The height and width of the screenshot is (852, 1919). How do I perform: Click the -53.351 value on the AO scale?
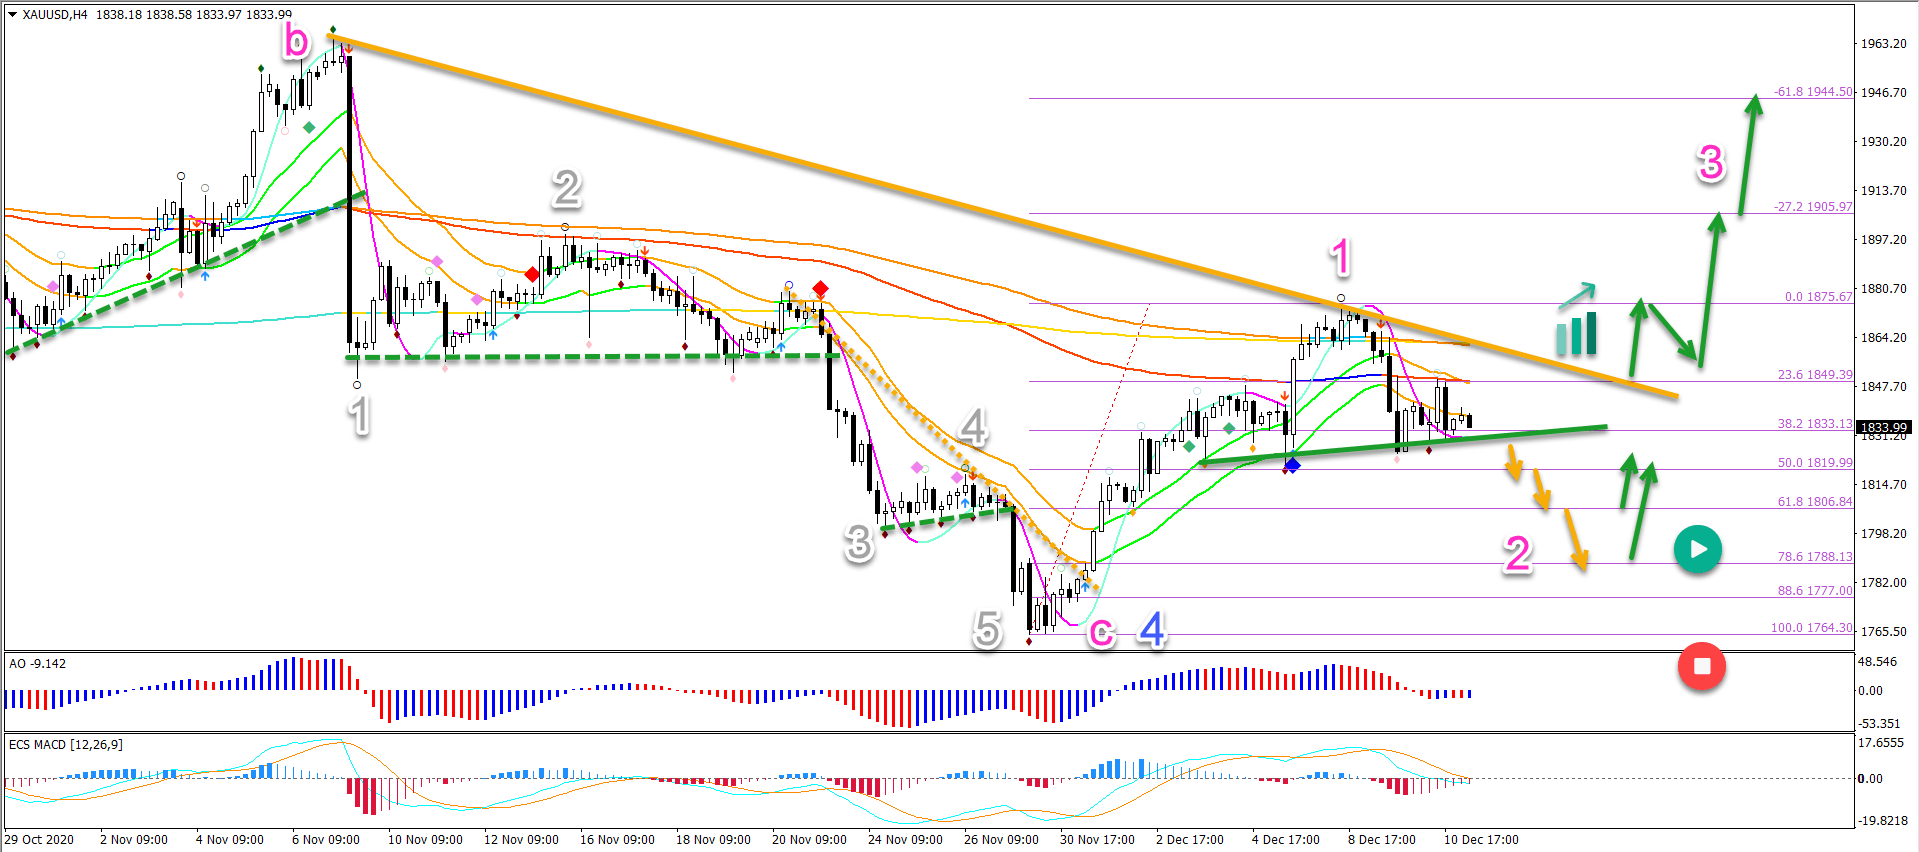[x=1879, y=724]
